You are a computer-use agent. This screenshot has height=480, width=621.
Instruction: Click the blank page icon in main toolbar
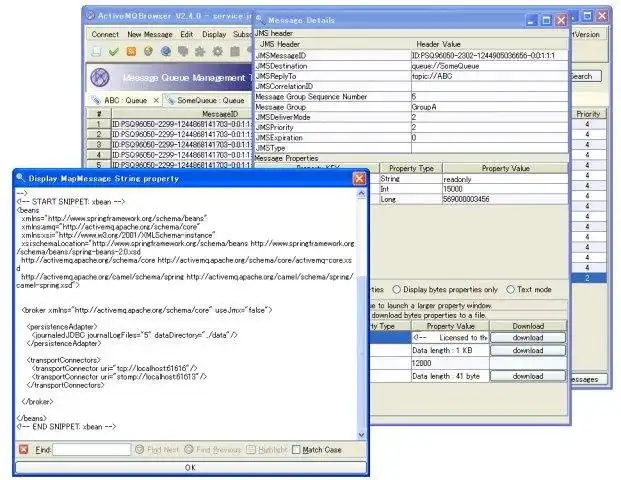[x=96, y=51]
